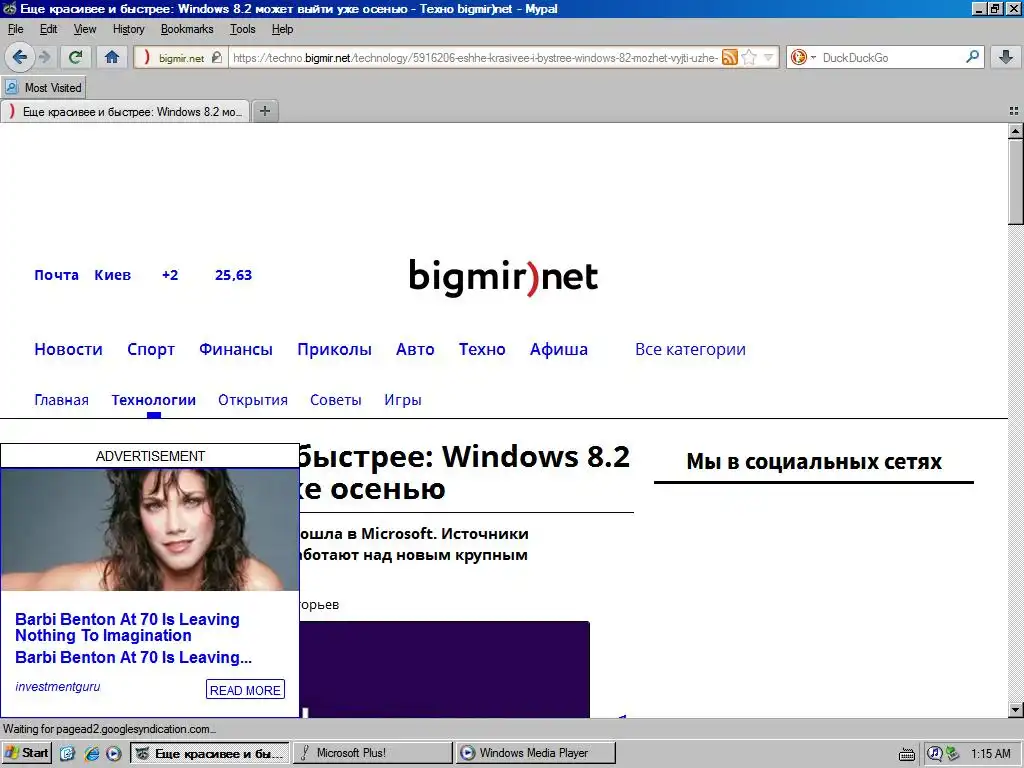This screenshot has height=768, width=1024.
Task: Go back using the back arrow button
Action: (20, 57)
